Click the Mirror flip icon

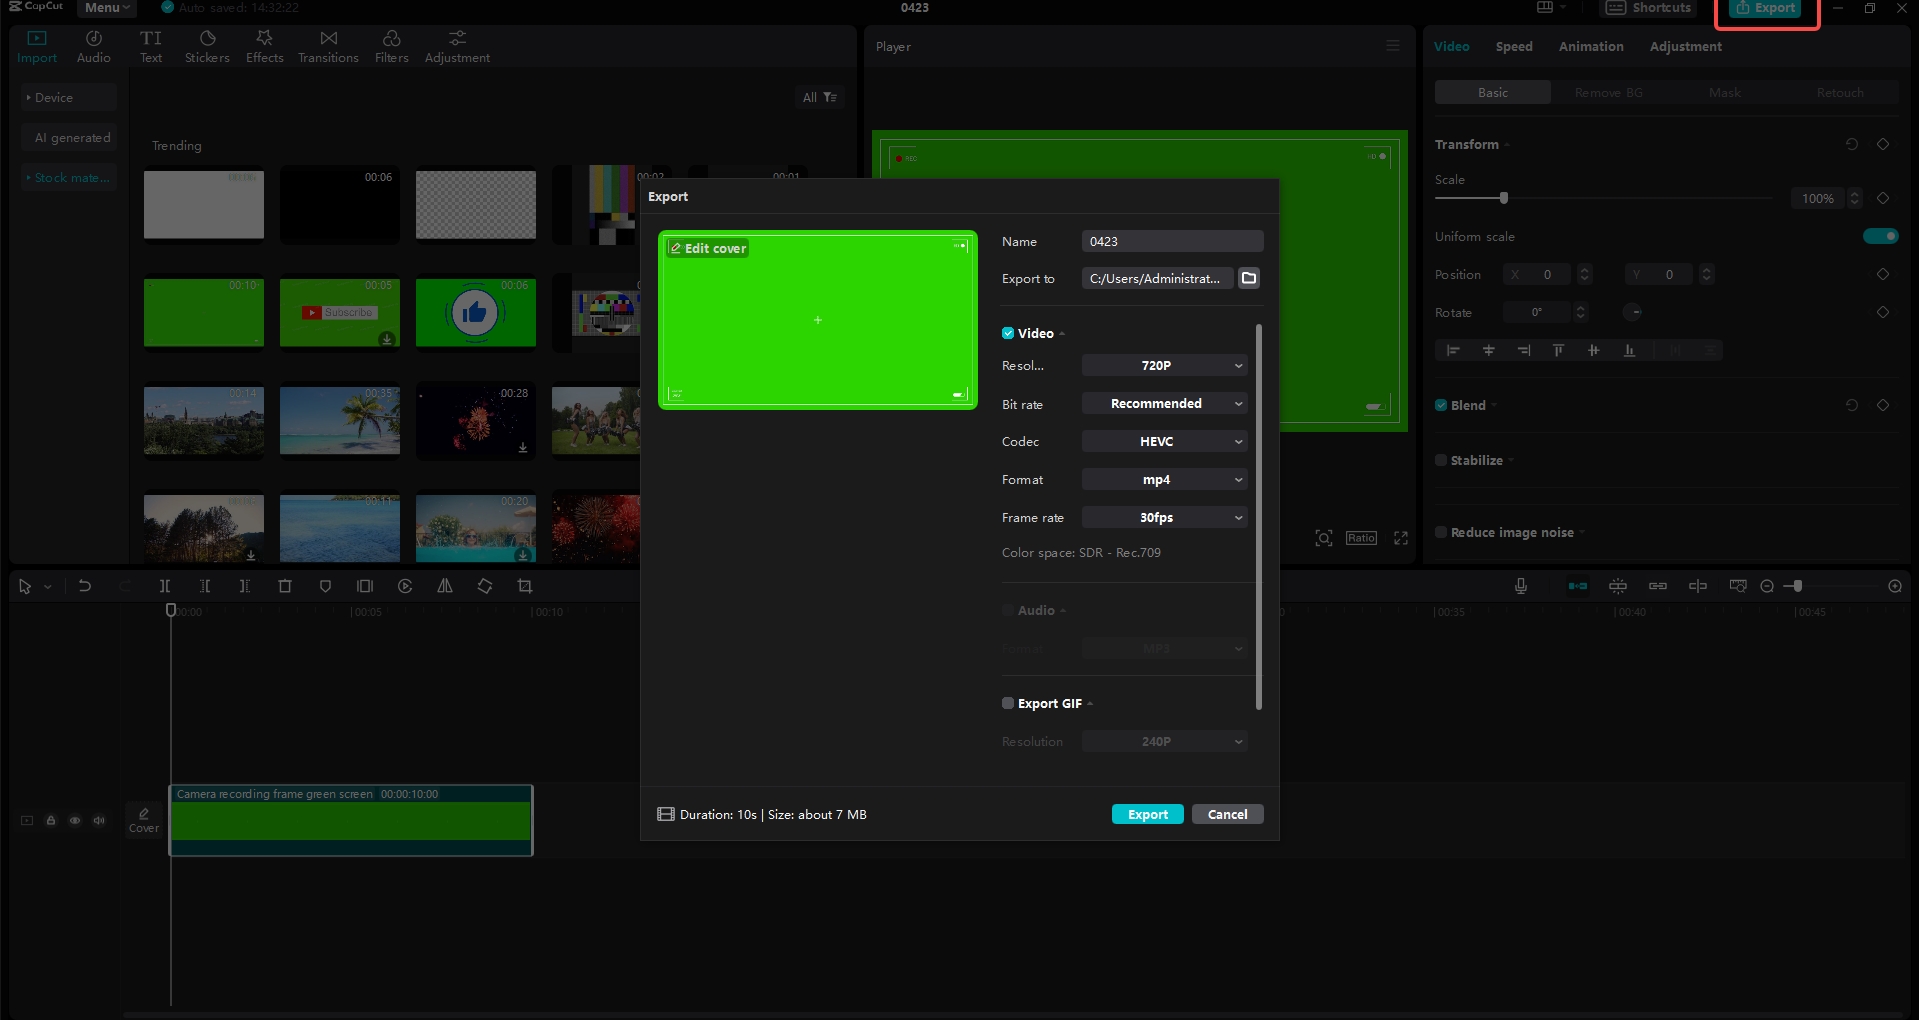pyautogui.click(x=445, y=586)
